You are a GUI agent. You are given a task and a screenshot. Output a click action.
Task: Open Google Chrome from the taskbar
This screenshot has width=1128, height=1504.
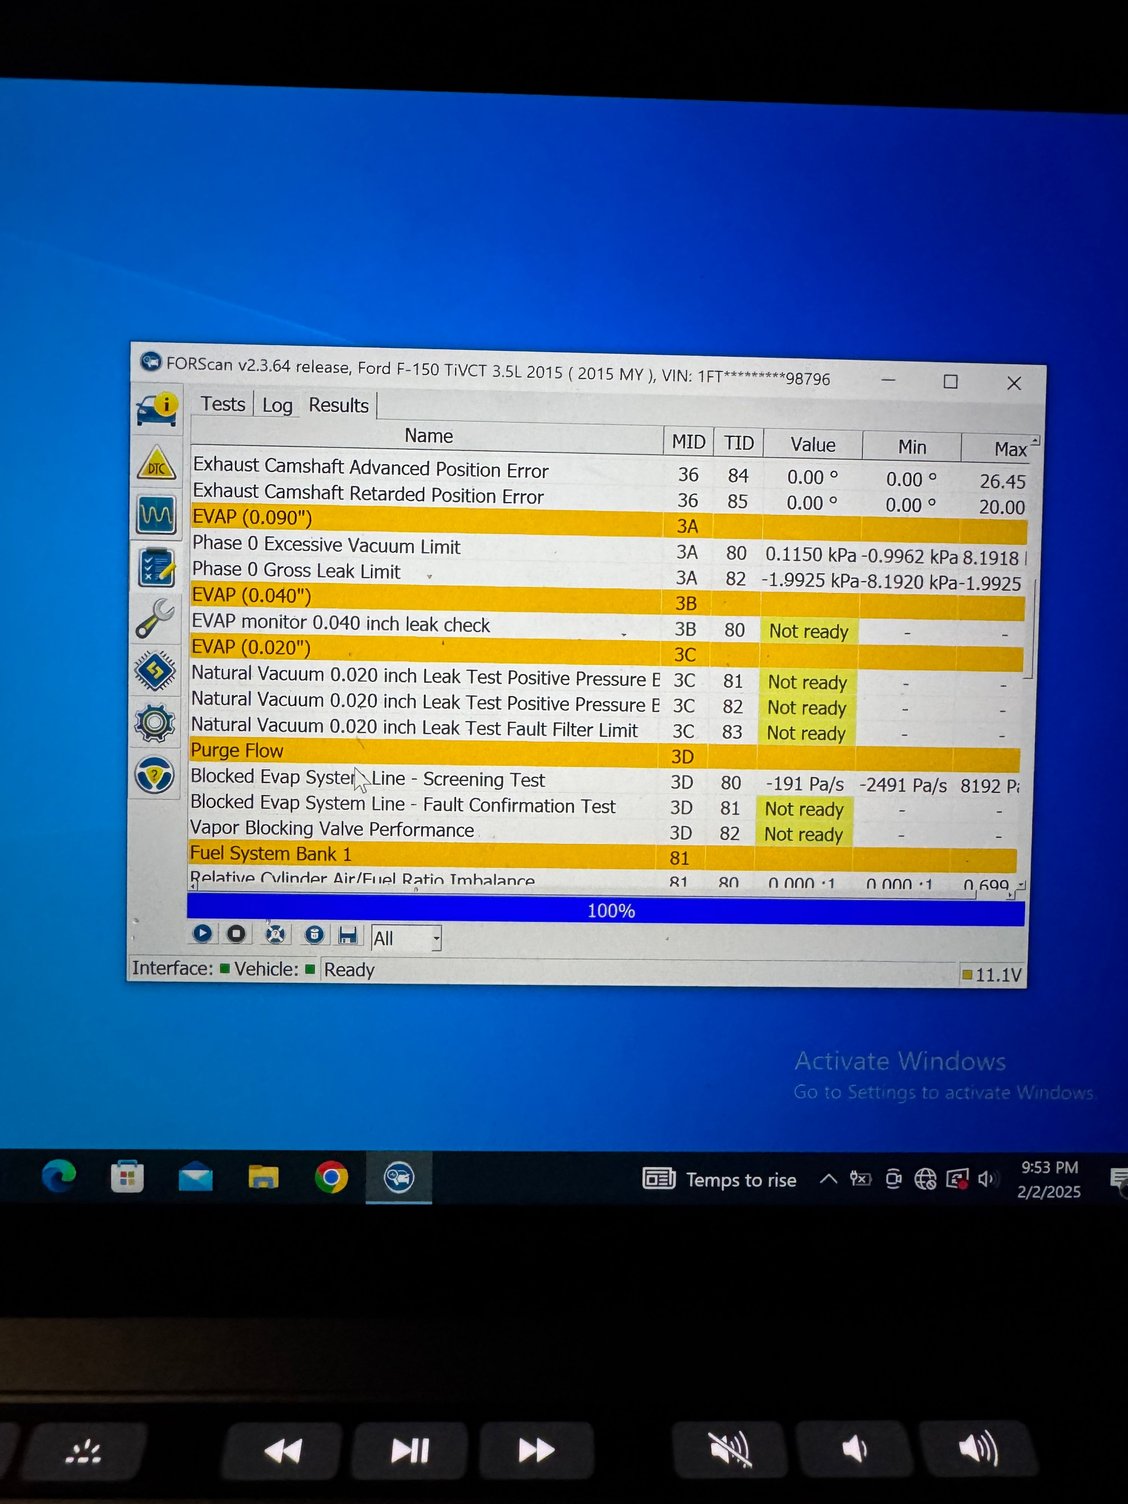click(x=331, y=1179)
